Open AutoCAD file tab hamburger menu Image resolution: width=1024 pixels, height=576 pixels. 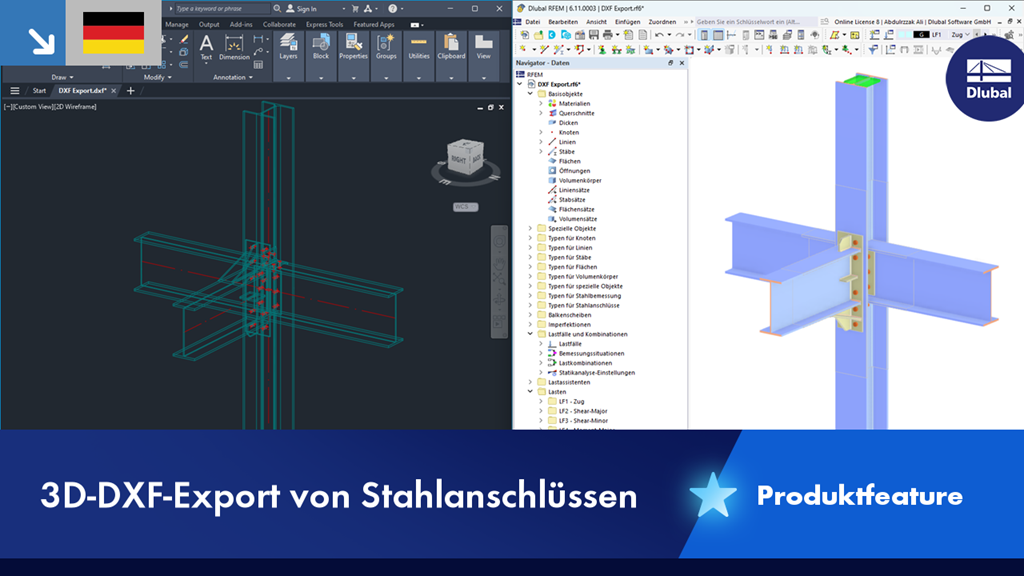[x=14, y=91]
